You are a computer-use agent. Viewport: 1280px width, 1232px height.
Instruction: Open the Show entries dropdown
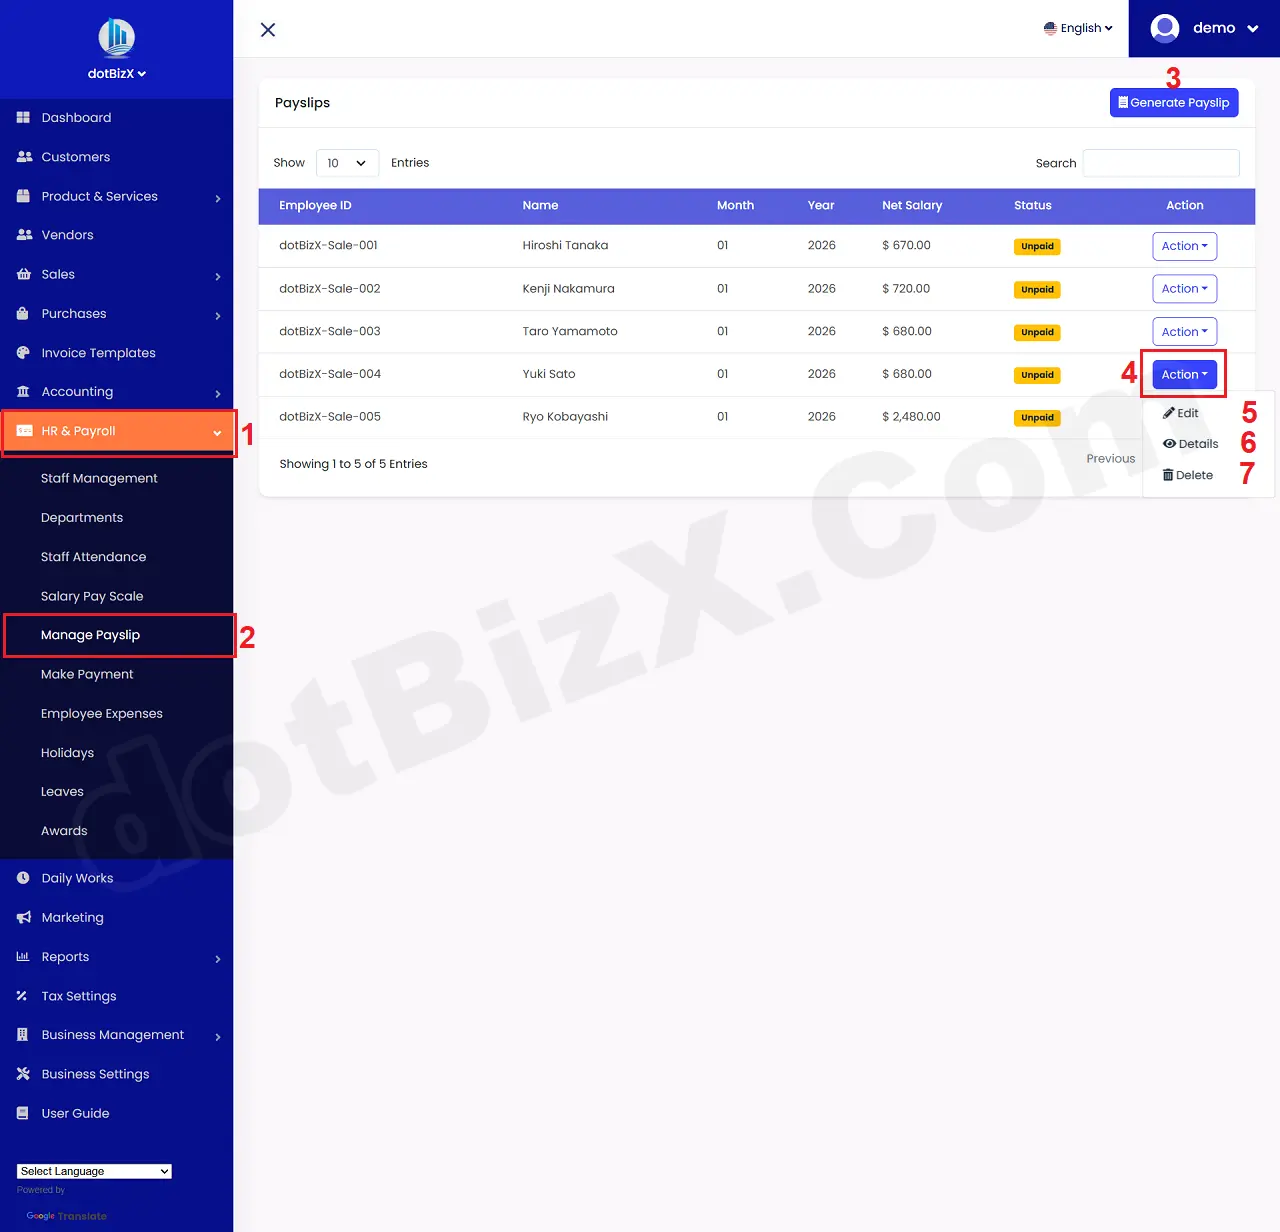point(347,162)
